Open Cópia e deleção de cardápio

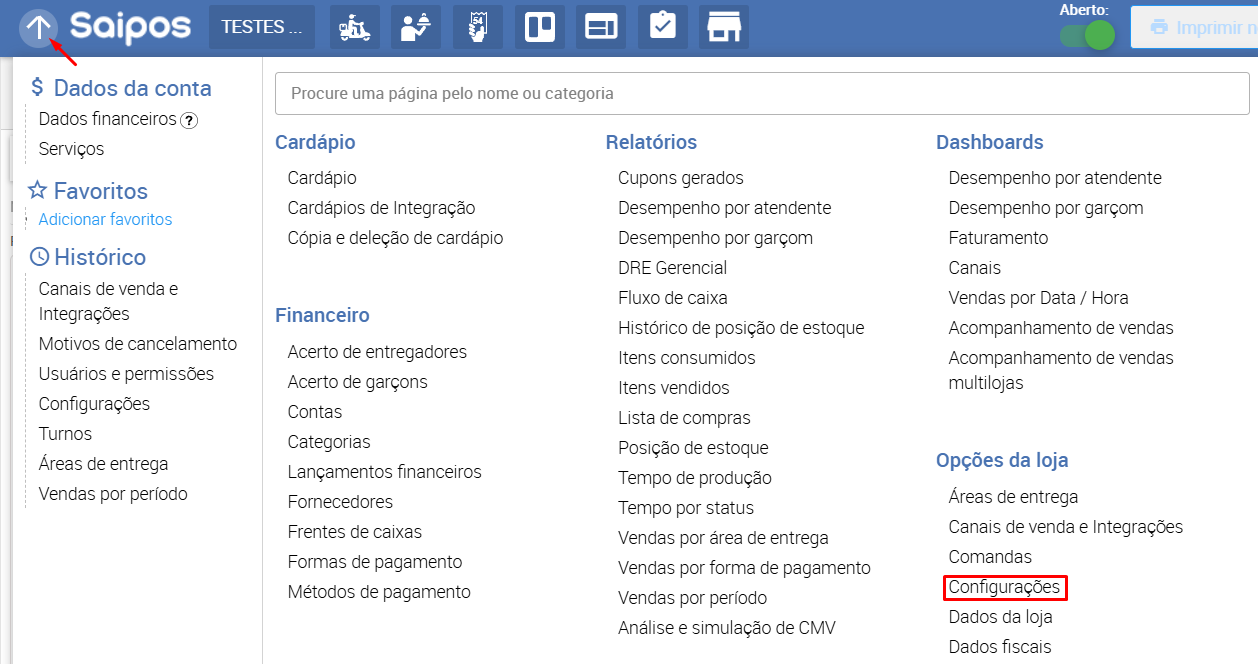395,238
